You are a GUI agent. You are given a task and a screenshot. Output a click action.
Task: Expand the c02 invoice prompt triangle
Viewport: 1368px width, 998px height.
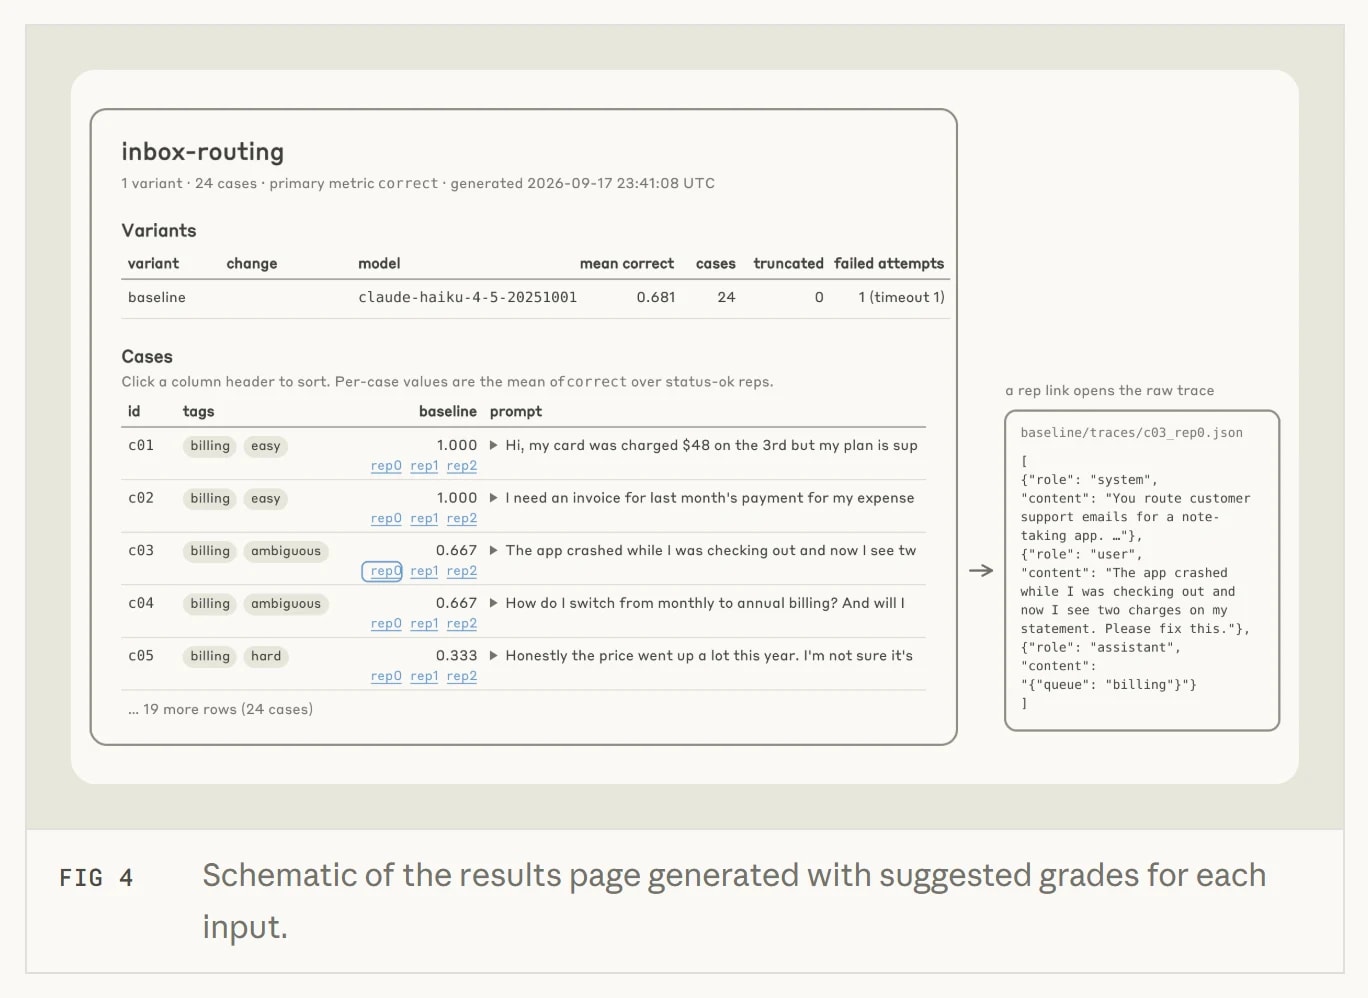tap(493, 498)
